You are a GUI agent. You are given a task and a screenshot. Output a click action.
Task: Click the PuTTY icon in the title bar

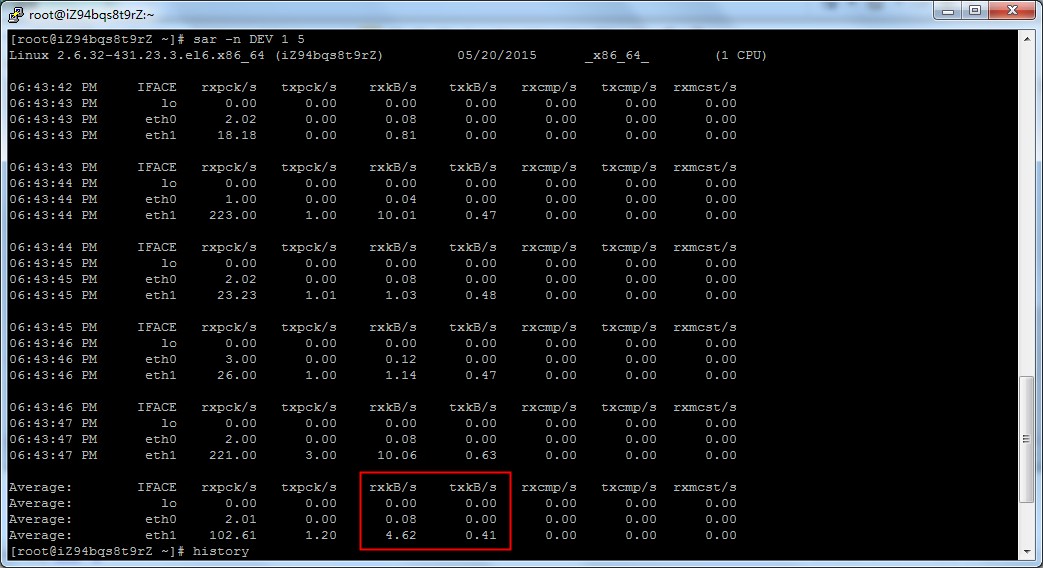click(15, 14)
